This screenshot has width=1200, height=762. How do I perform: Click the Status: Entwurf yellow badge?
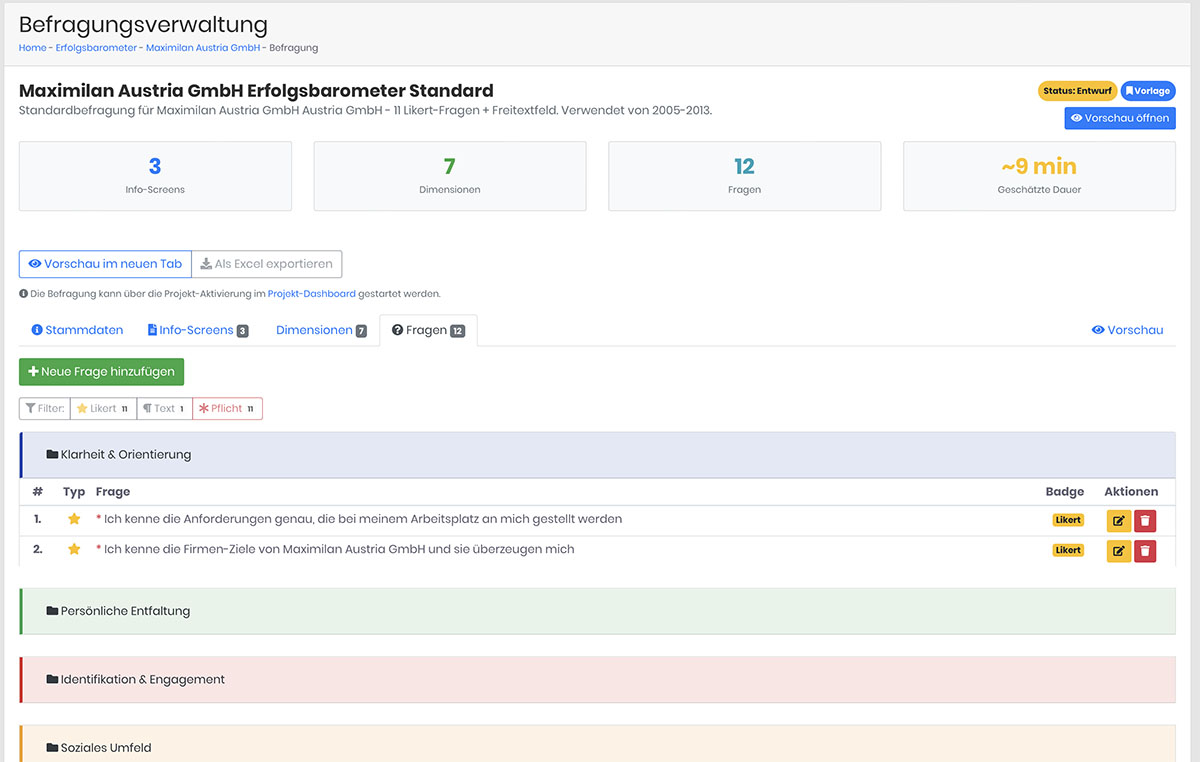point(1077,91)
